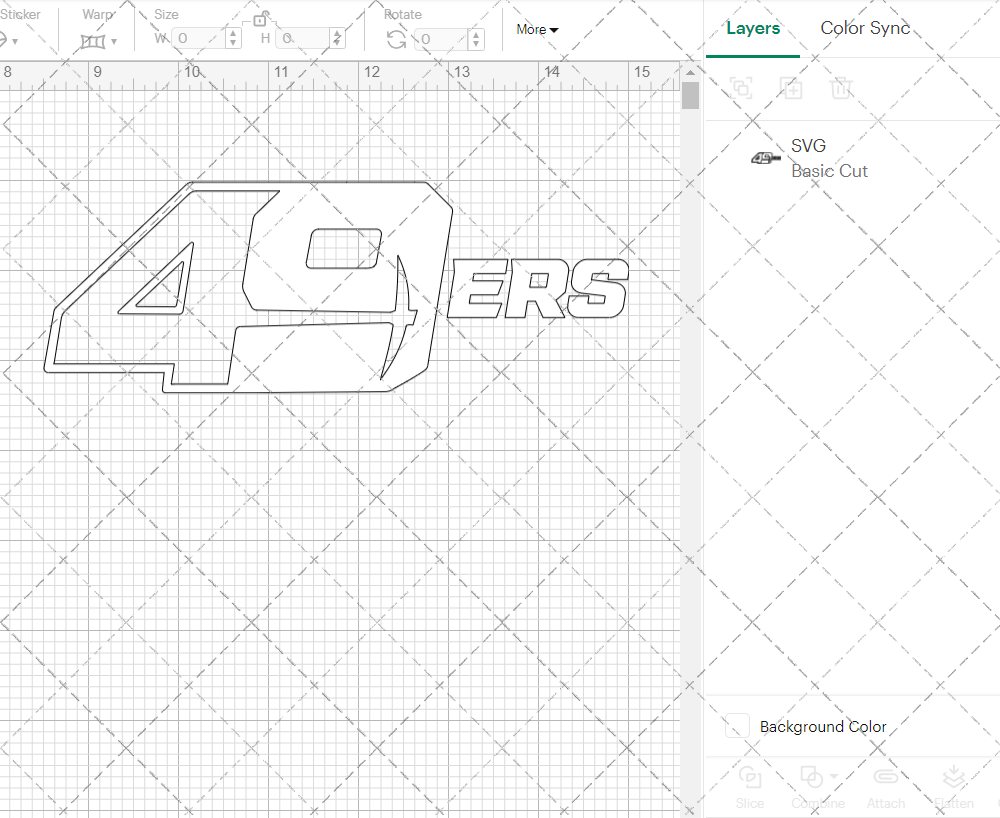Switch to the Layers tab

(753, 28)
